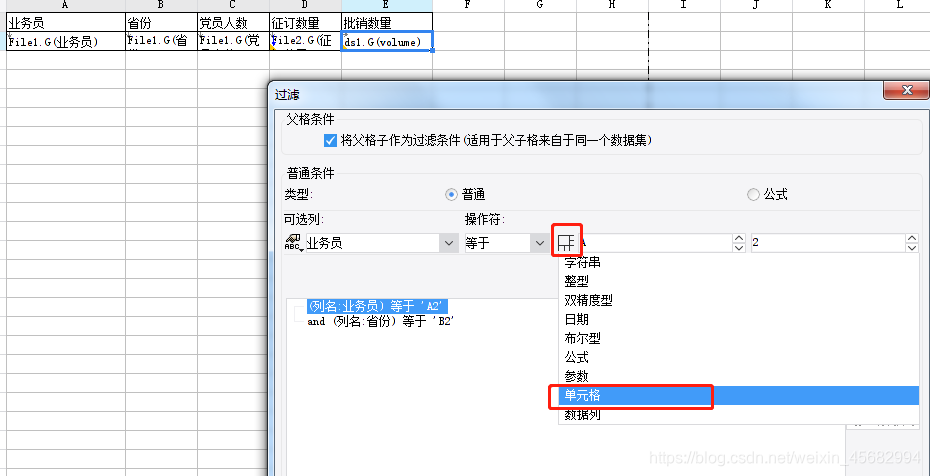
Task: Select the 普通 radio button
Action: tap(451, 194)
